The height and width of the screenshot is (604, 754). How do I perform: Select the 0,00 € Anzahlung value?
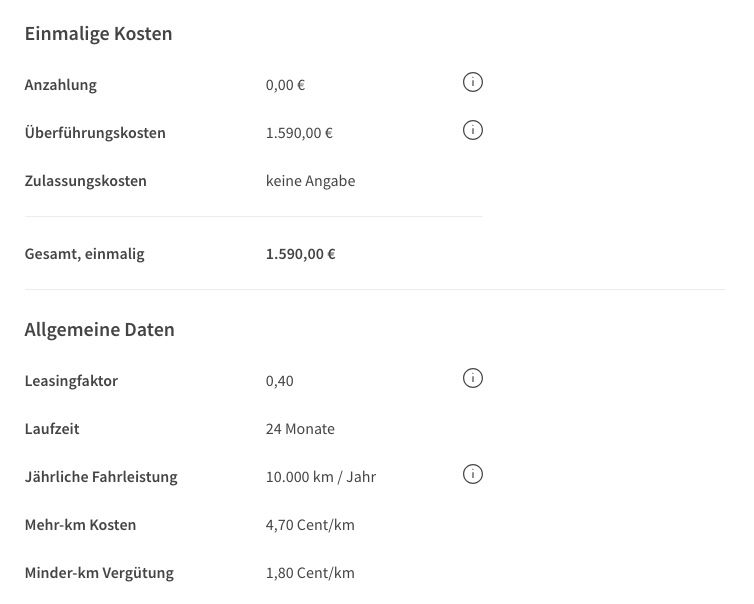pos(285,85)
